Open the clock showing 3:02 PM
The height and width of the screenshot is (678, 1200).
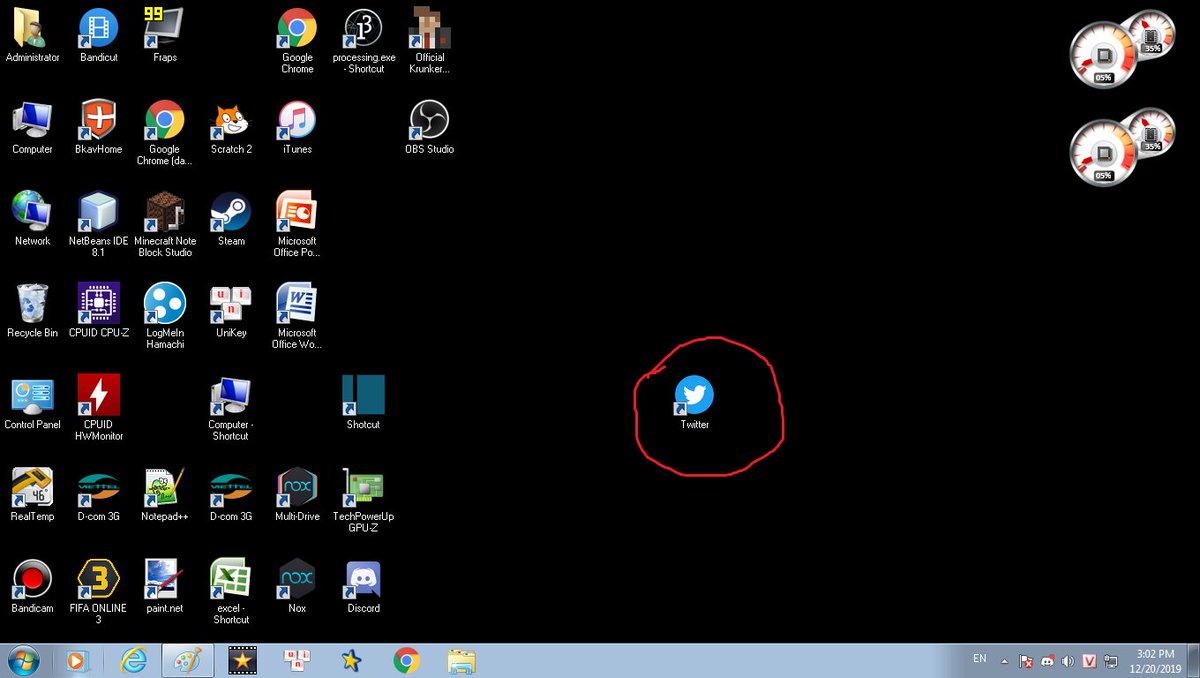pyautogui.click(x=1156, y=660)
